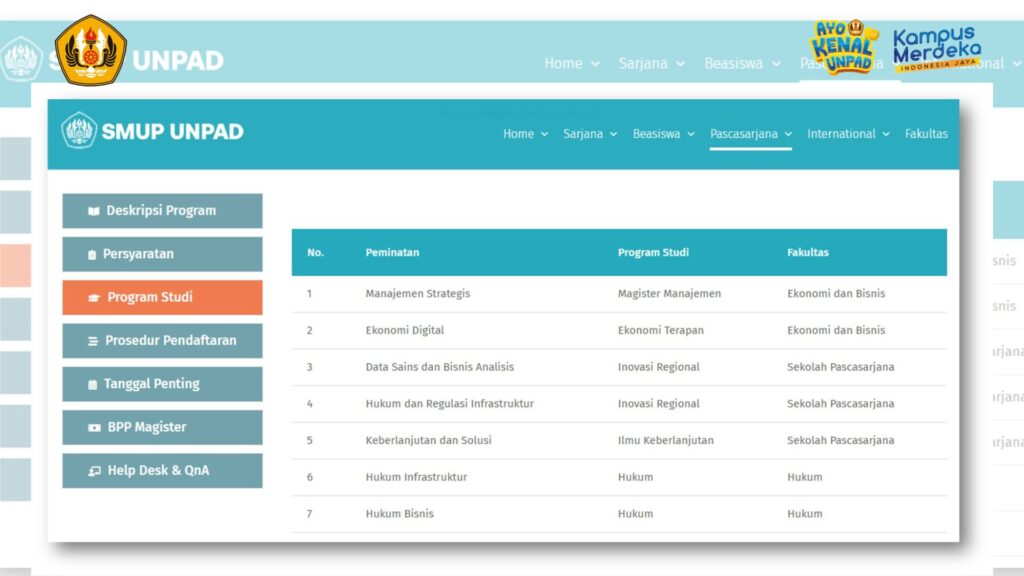This screenshot has height=576, width=1024.
Task: Expand the International dropdown chevron
Action: pyautogui.click(x=886, y=134)
